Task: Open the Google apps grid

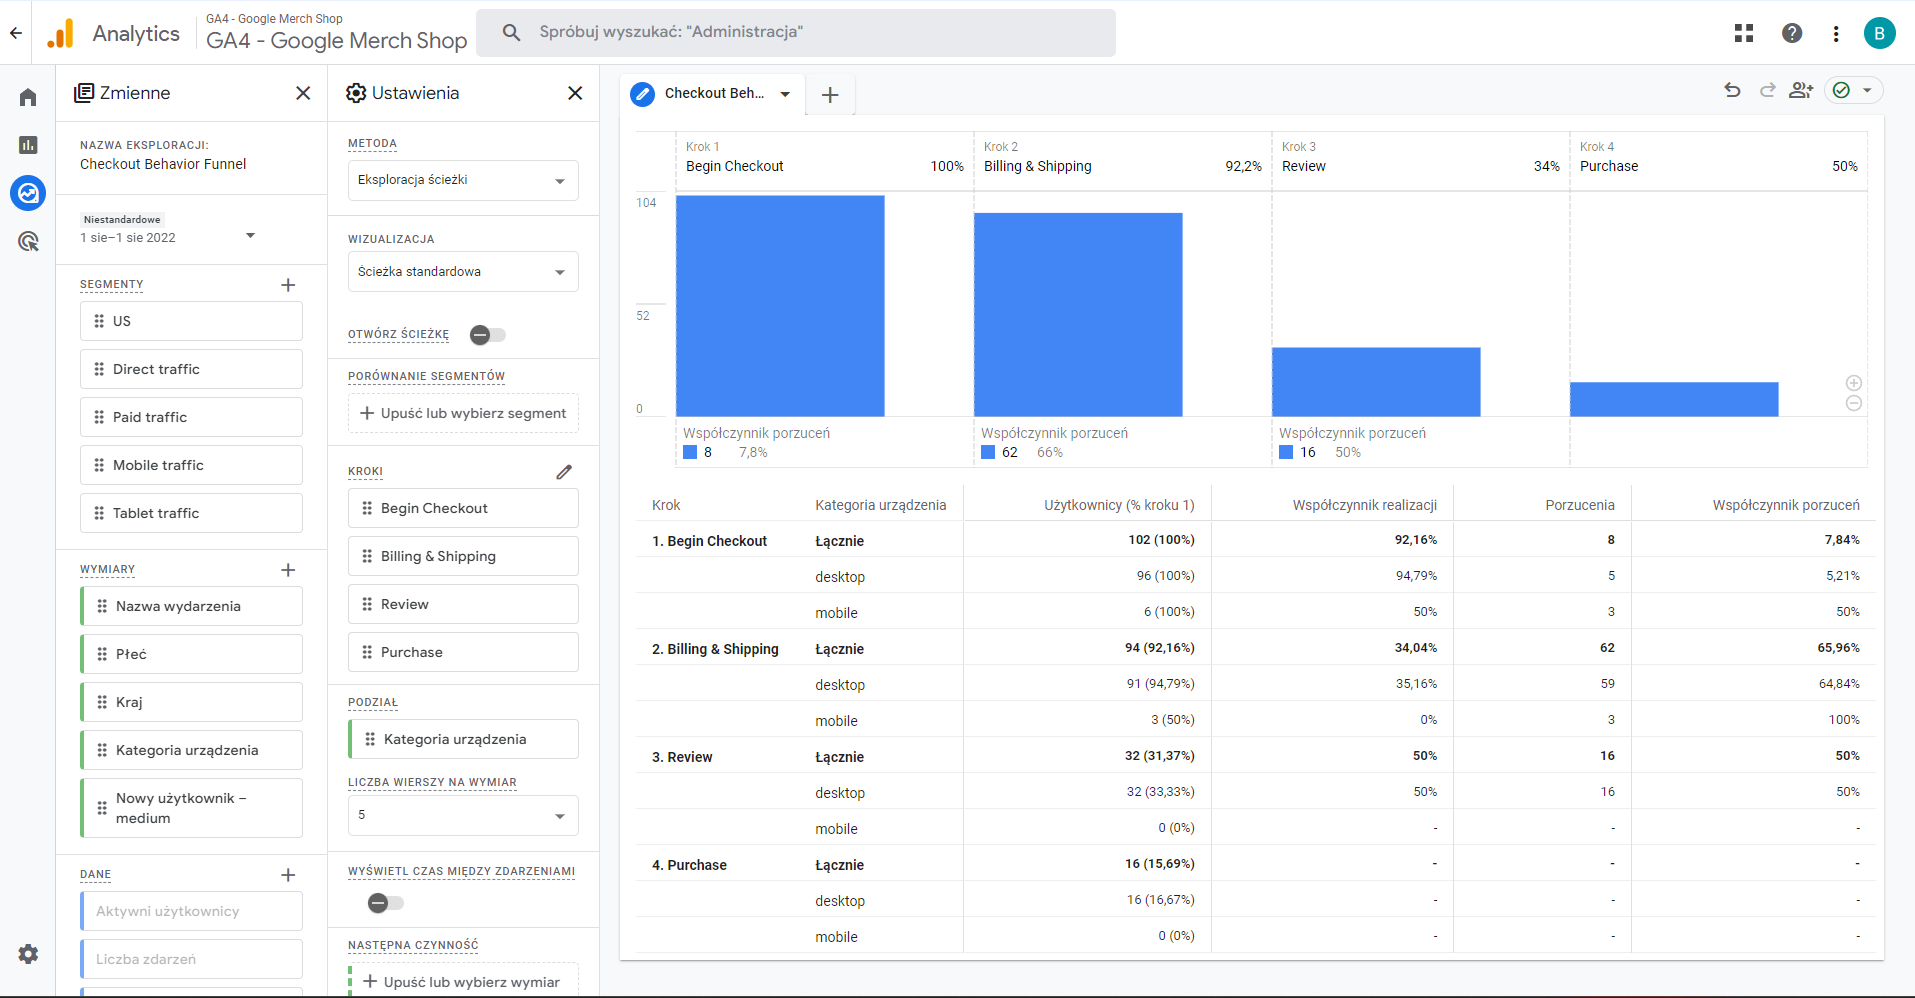Action: click(1743, 33)
